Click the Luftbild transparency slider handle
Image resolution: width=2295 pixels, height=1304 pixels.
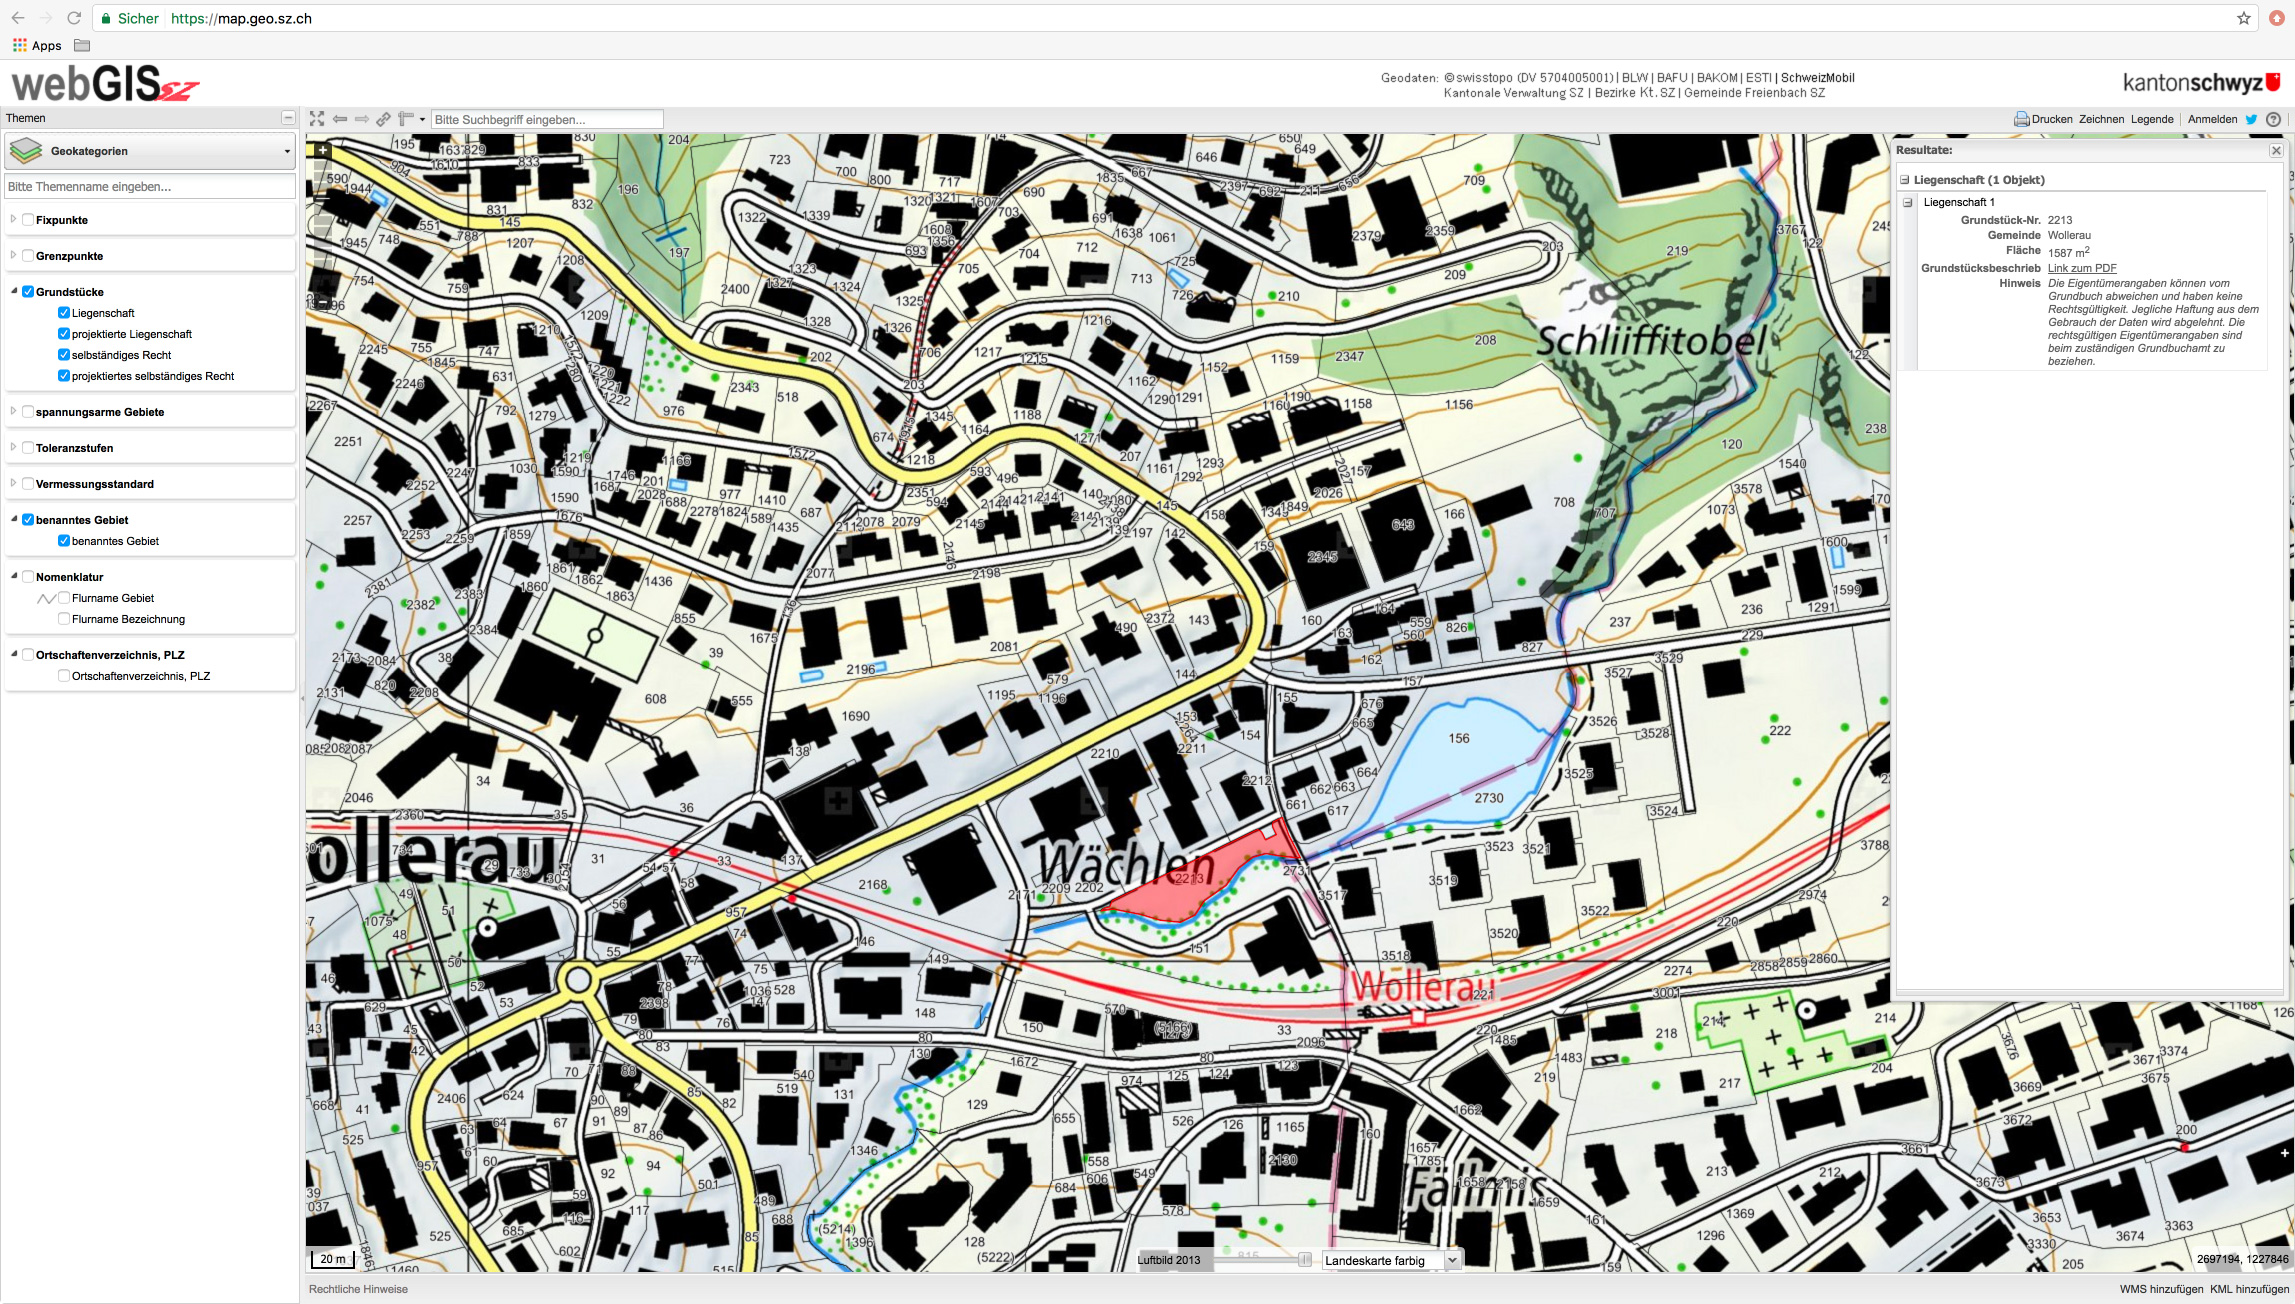(1304, 1260)
